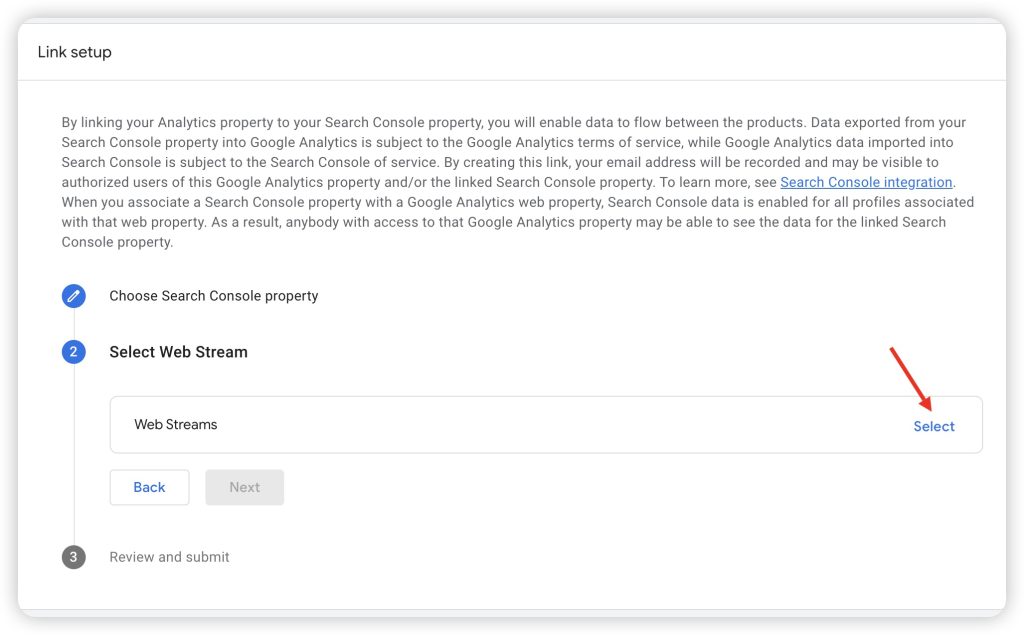The height and width of the screenshot is (635, 1024).
Task: Click the disabled Next button
Action: (245, 487)
